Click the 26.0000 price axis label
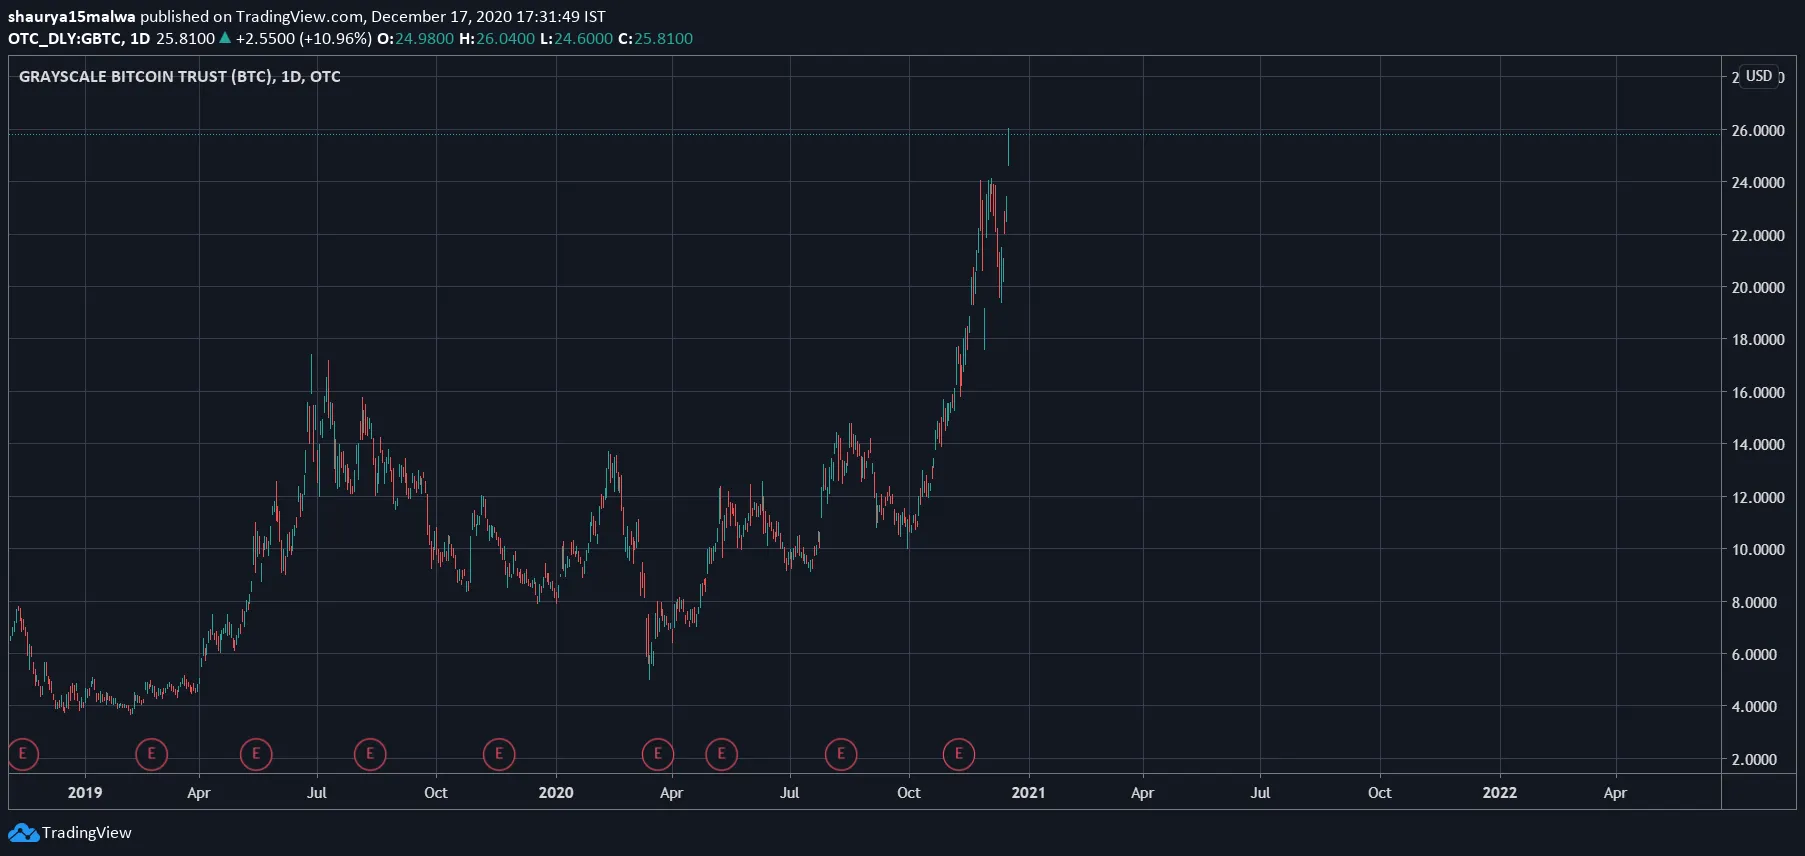Screen dimensions: 1805x856 click(1758, 131)
